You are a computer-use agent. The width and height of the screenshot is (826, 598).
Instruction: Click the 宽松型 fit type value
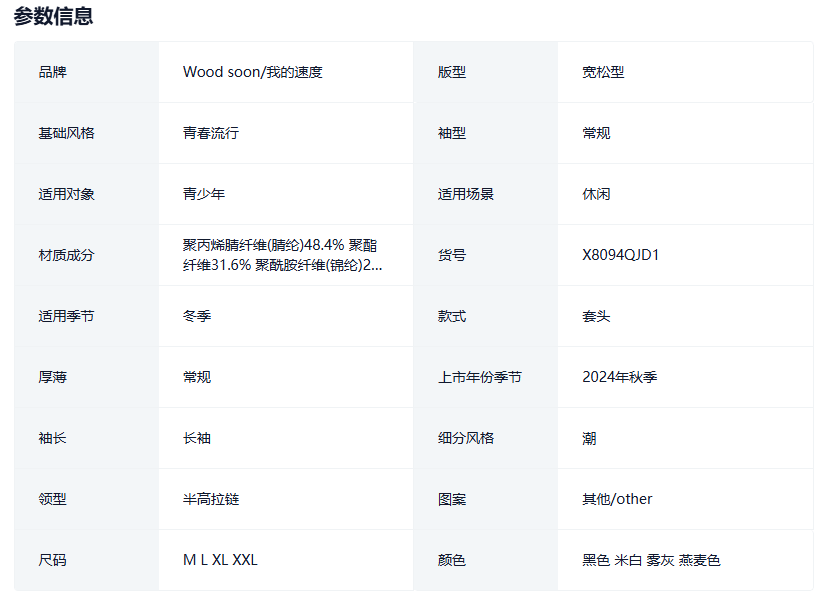point(603,72)
